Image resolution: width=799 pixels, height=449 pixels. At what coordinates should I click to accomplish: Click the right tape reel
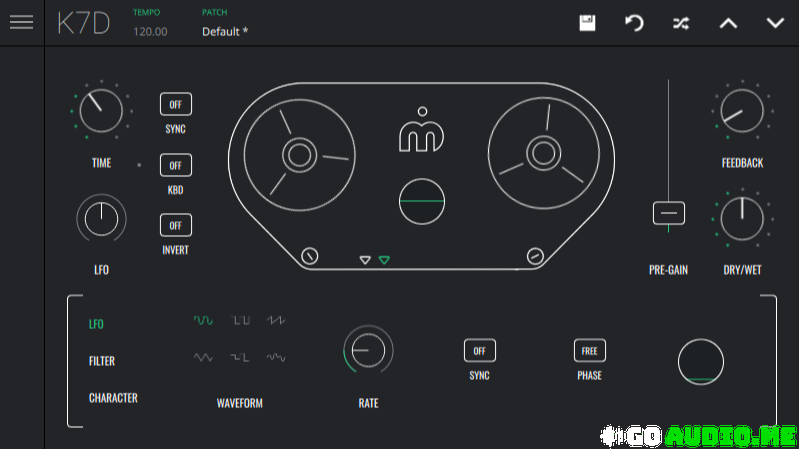pos(544,153)
